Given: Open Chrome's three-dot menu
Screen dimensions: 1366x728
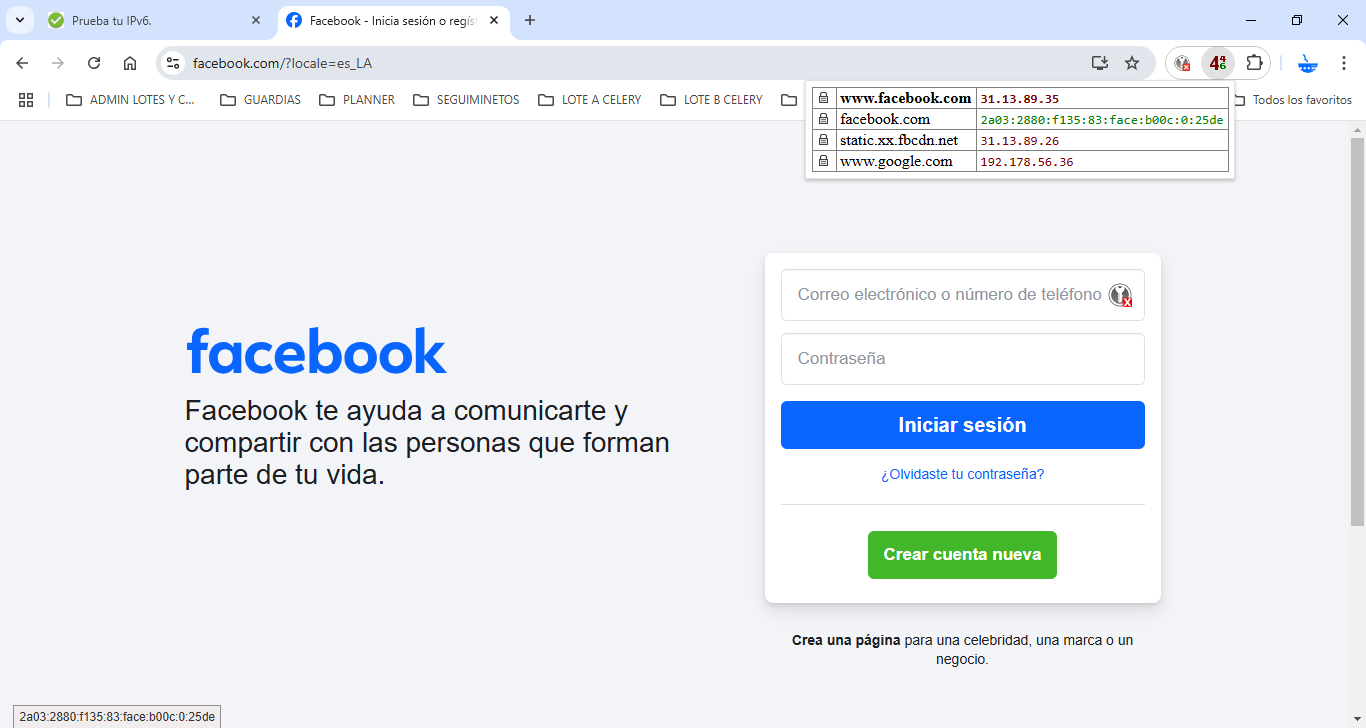Looking at the screenshot, I should pyautogui.click(x=1344, y=63).
